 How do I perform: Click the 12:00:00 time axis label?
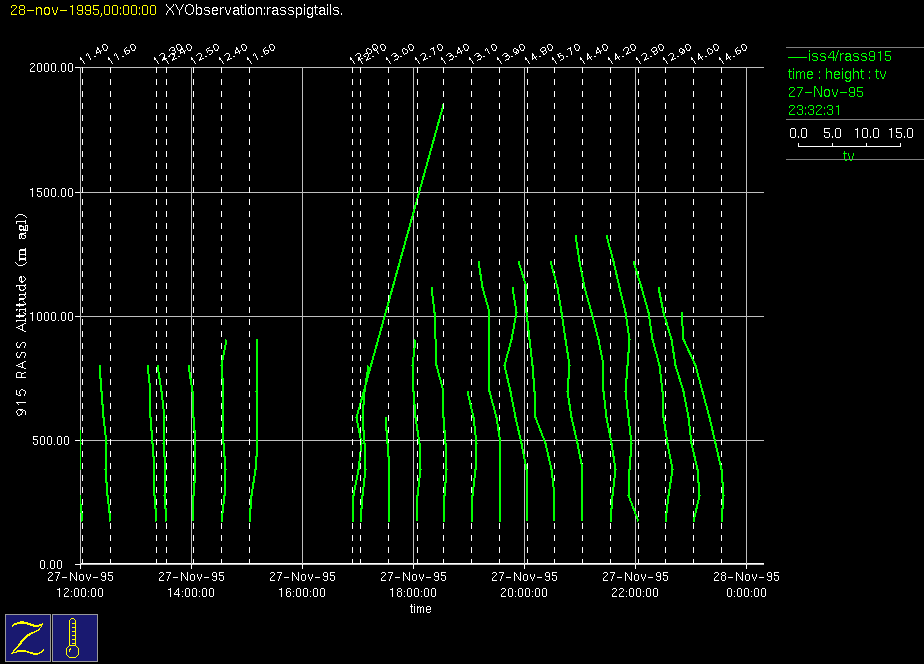pos(80,592)
